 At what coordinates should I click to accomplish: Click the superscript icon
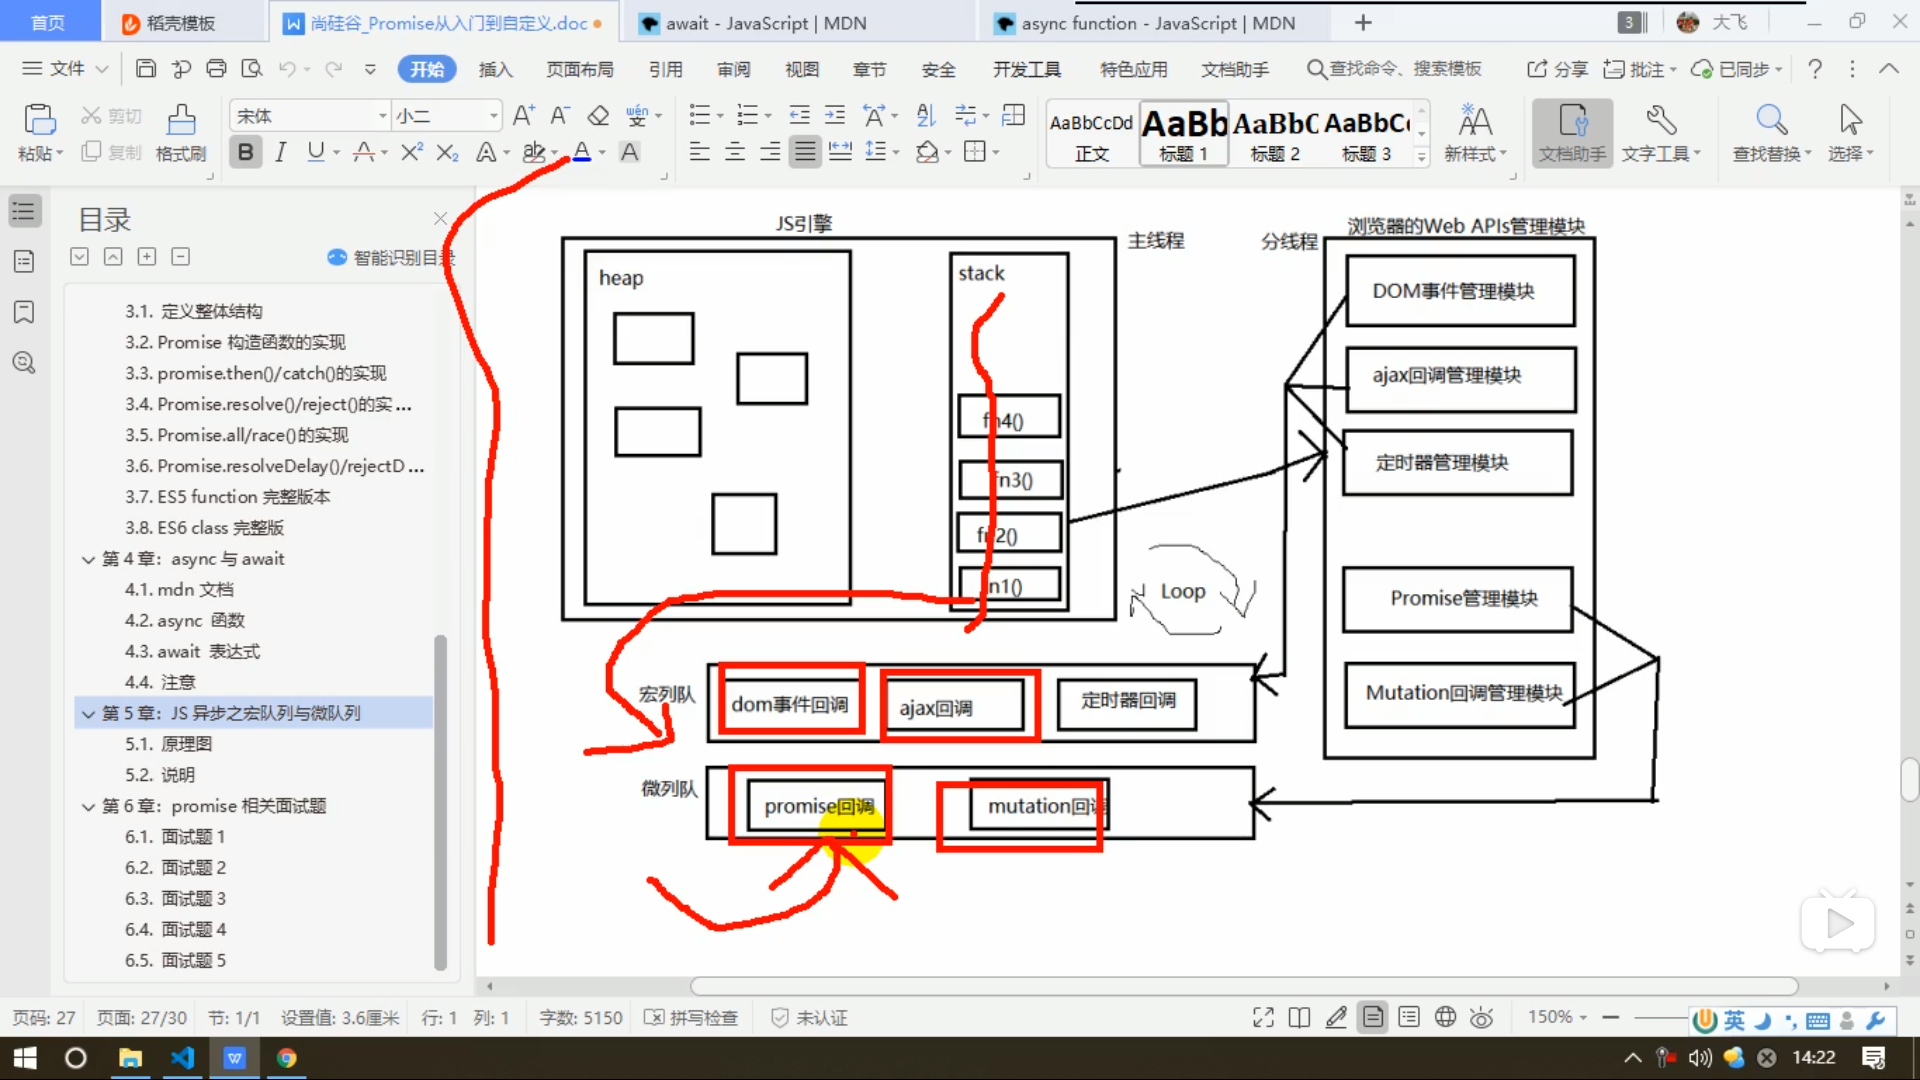coord(411,152)
